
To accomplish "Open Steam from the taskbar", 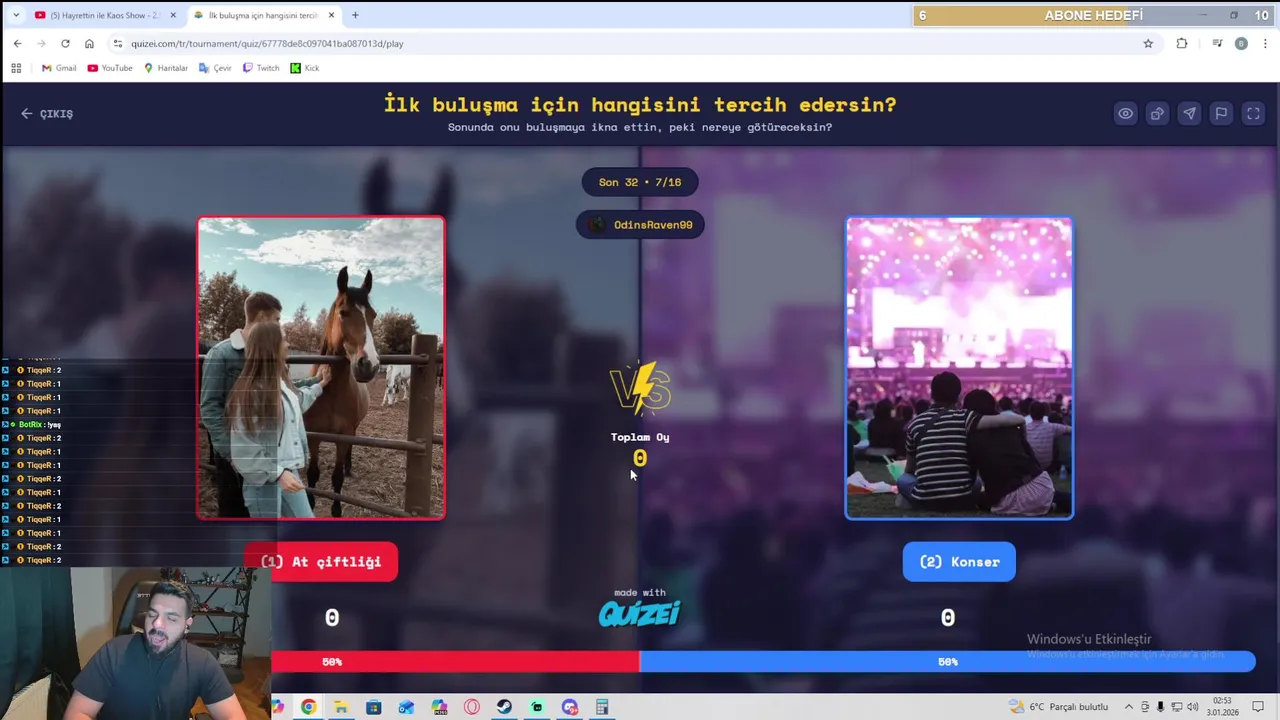I will tap(504, 707).
